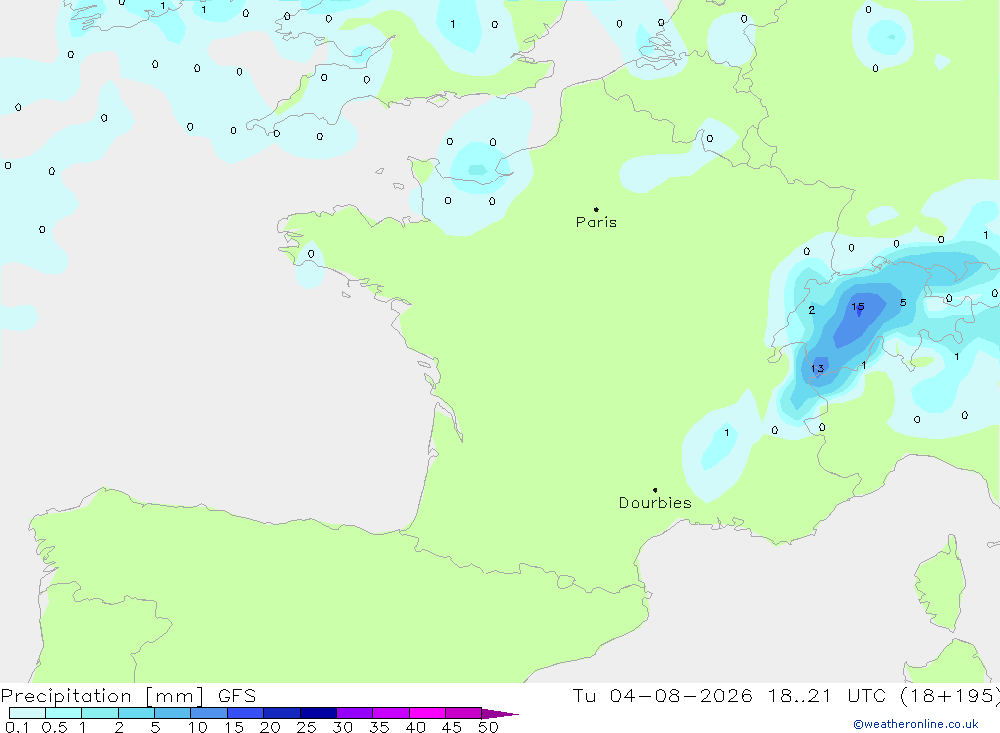1000x733 pixels.
Task: Pick legend swatch between 5 and 10
Action: click(173, 713)
